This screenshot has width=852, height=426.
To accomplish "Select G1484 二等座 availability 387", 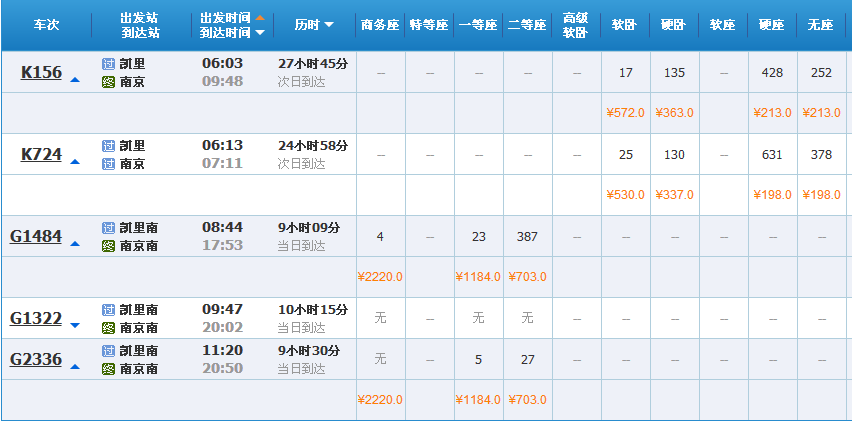I will (527, 237).
